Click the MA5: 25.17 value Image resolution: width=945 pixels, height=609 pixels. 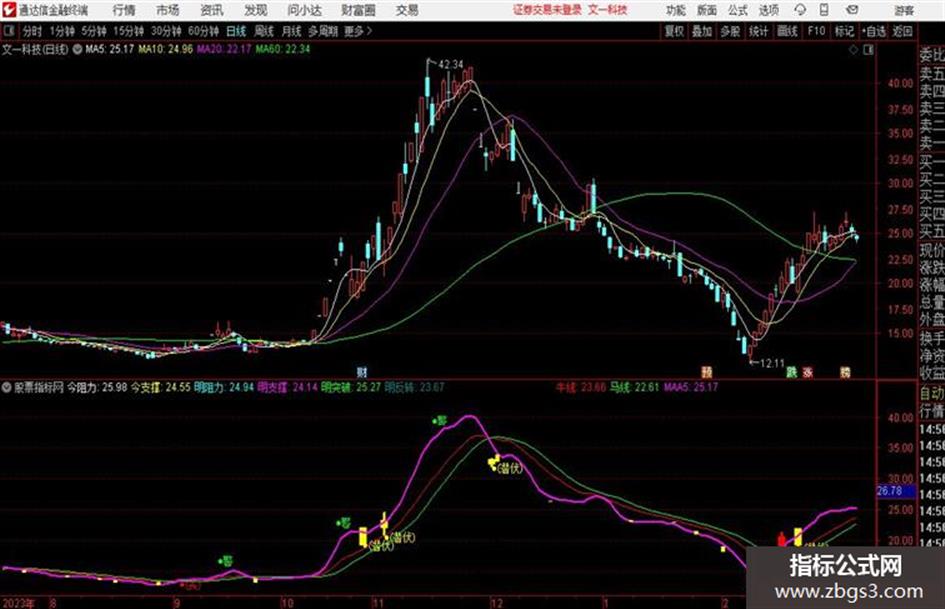(110, 49)
